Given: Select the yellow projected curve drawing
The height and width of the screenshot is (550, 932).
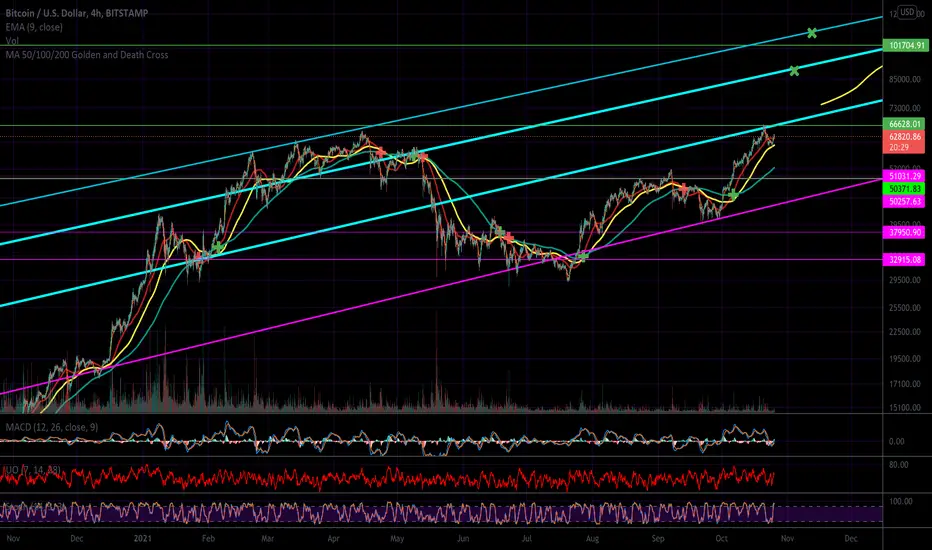Looking at the screenshot, I should coord(854,89).
